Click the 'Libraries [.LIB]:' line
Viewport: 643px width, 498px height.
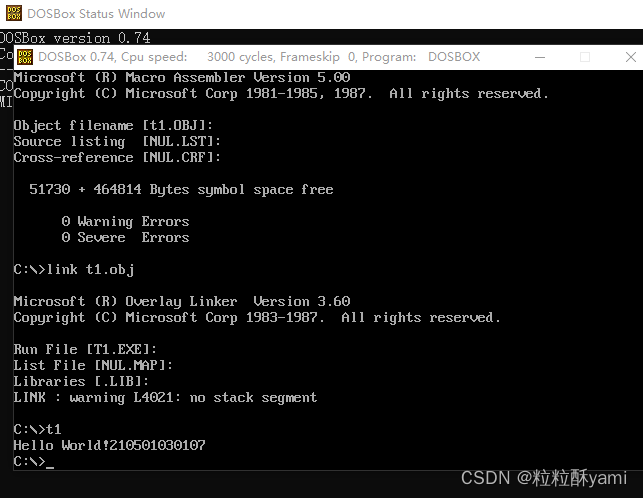[x=81, y=381]
